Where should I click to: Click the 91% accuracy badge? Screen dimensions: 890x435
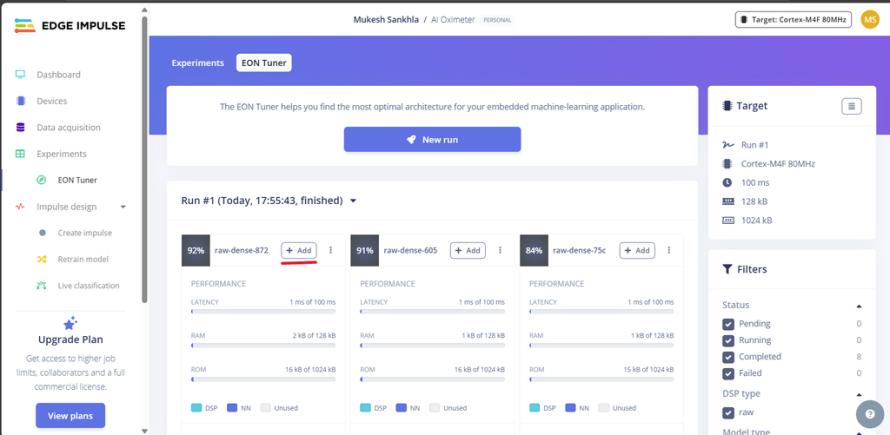tap(365, 250)
